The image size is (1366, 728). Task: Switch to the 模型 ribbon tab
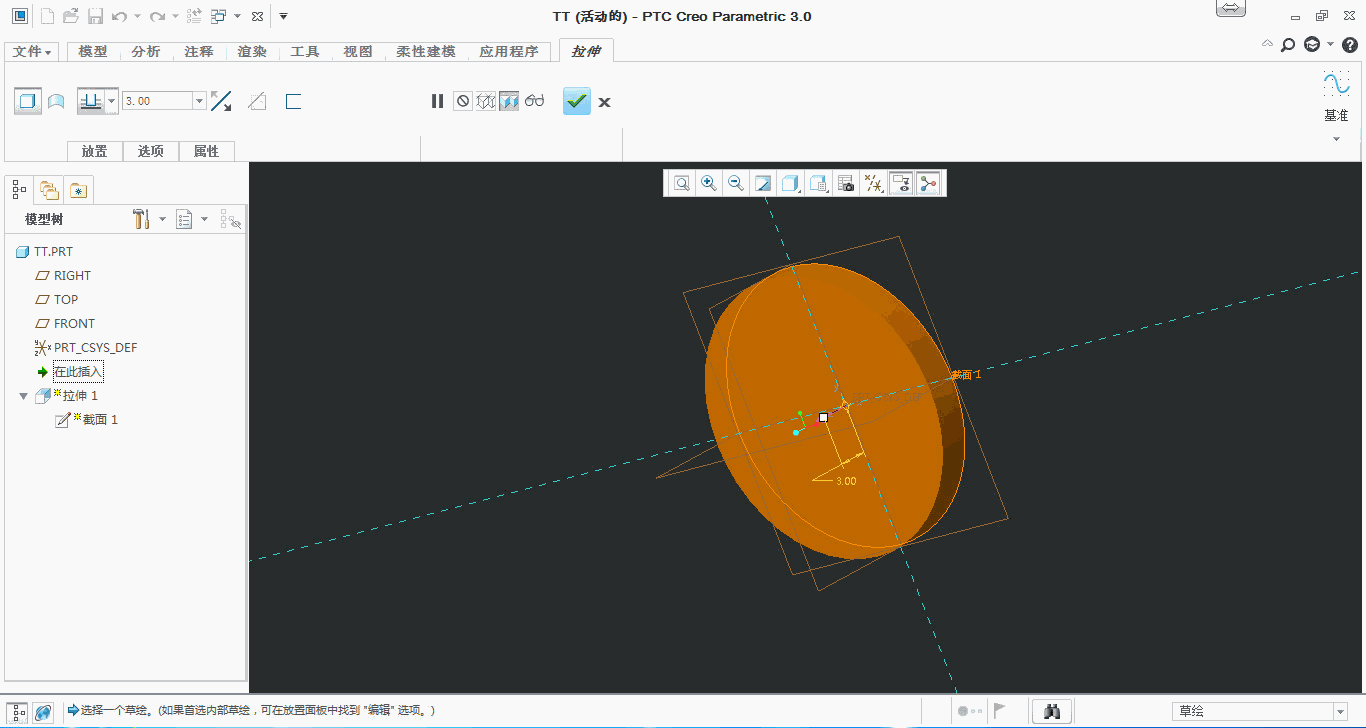coord(93,52)
